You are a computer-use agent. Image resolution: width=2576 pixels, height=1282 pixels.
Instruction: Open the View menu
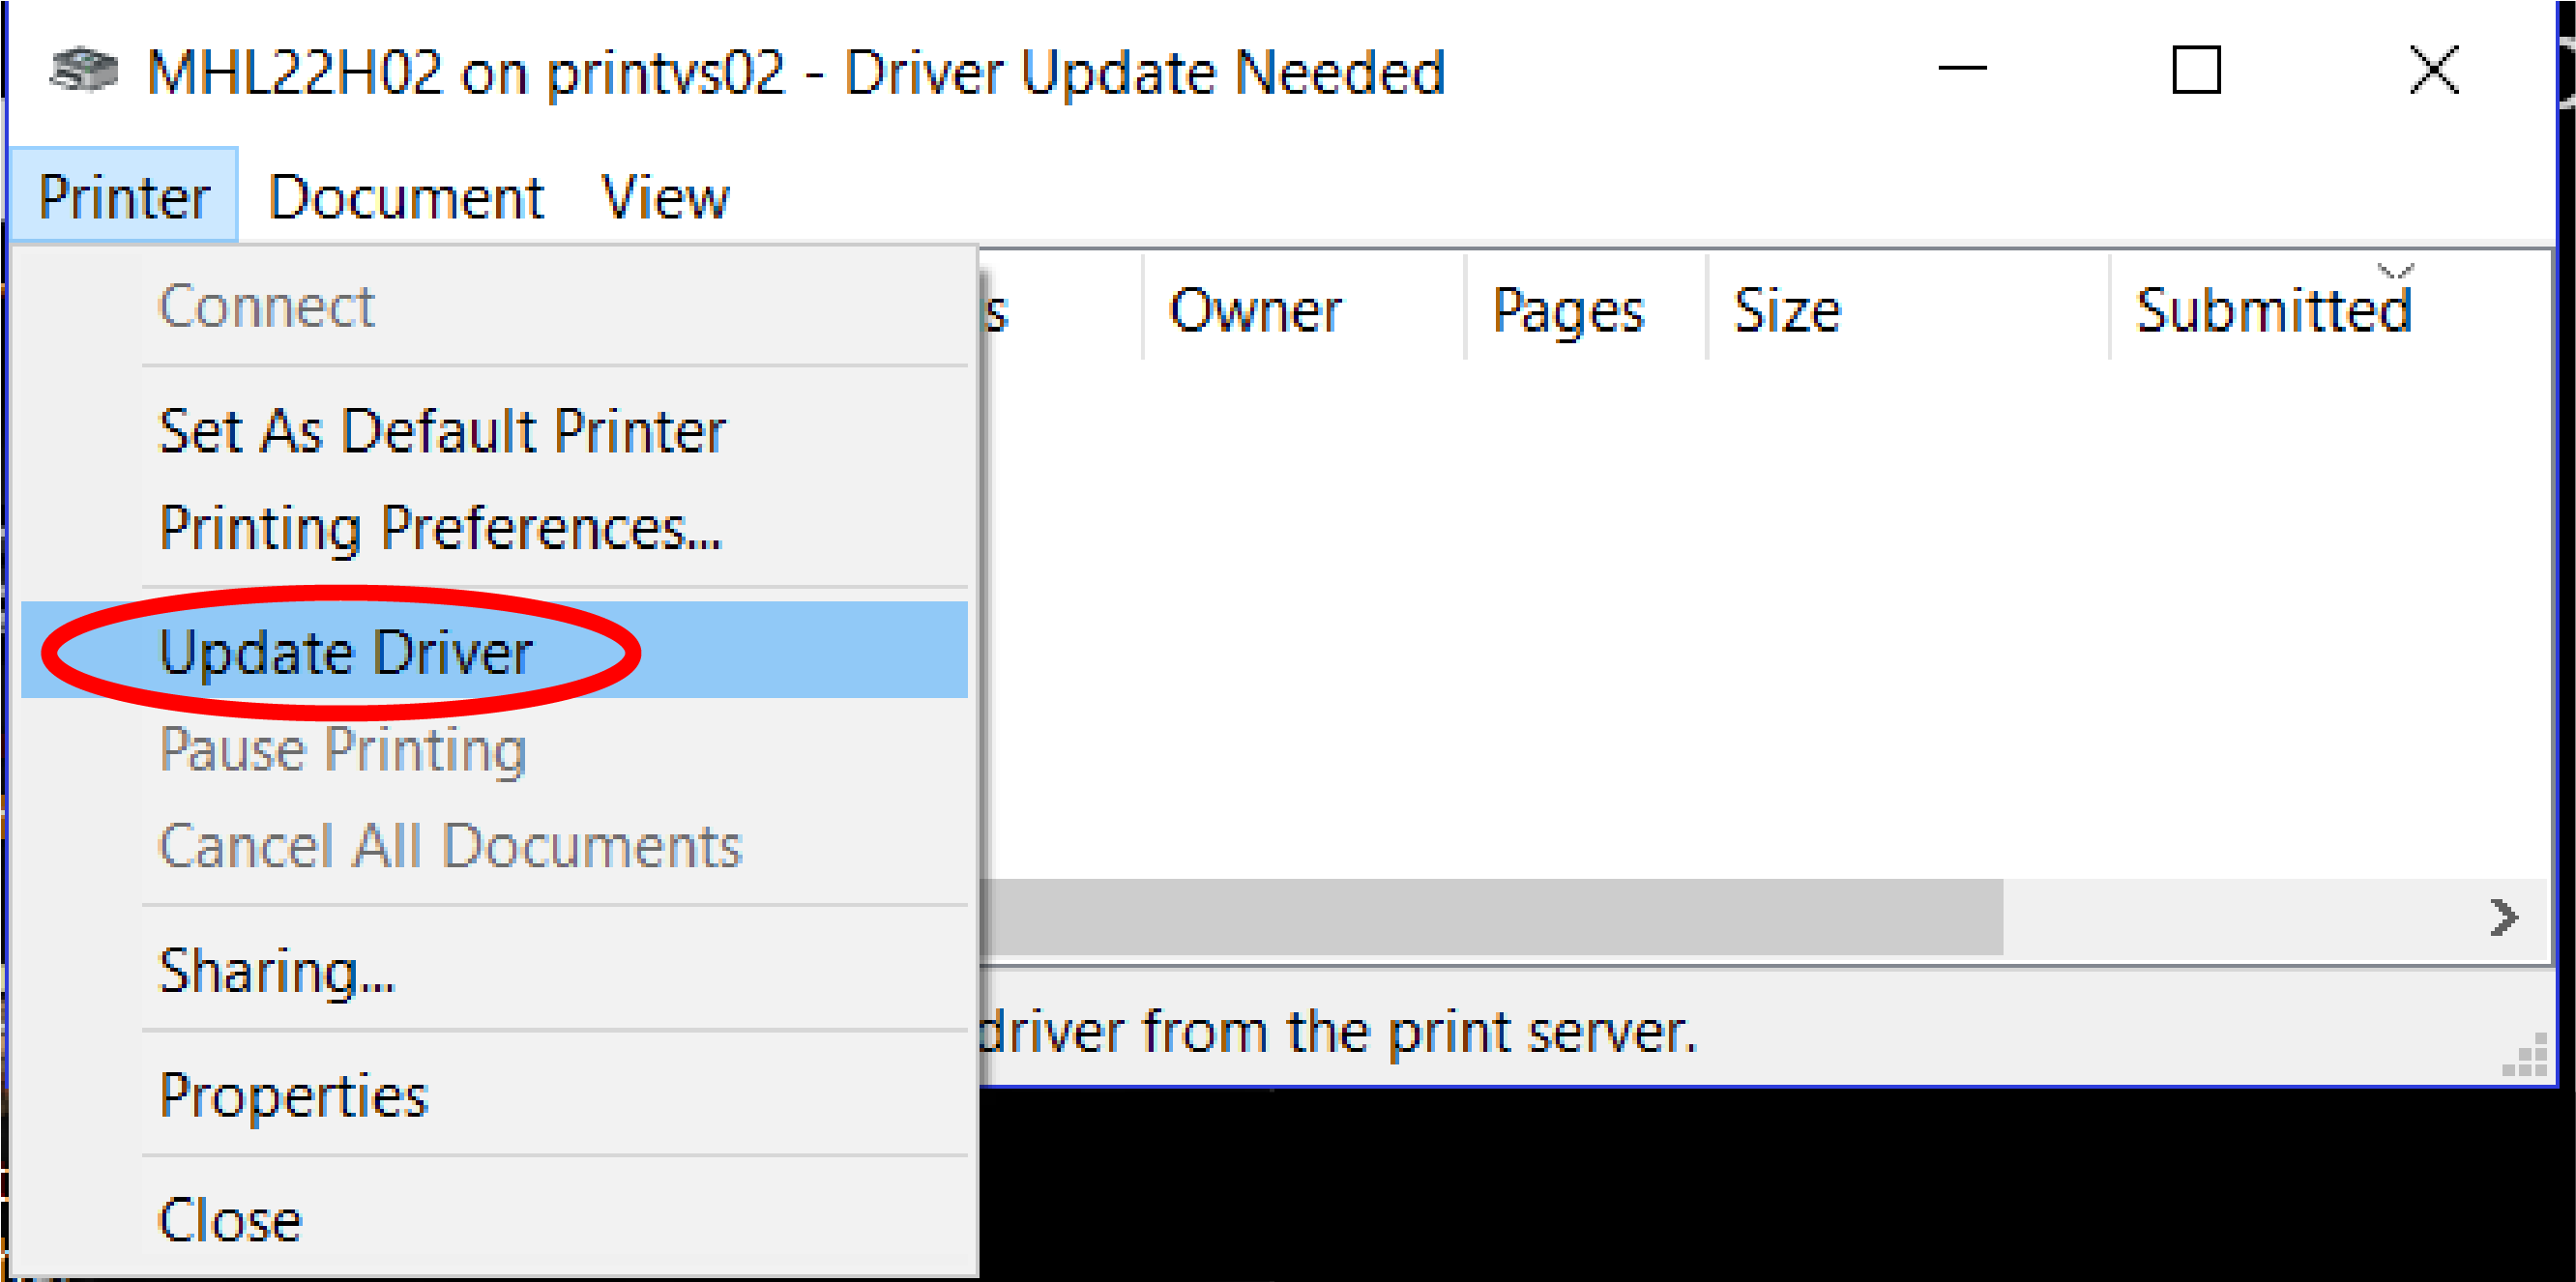665,197
